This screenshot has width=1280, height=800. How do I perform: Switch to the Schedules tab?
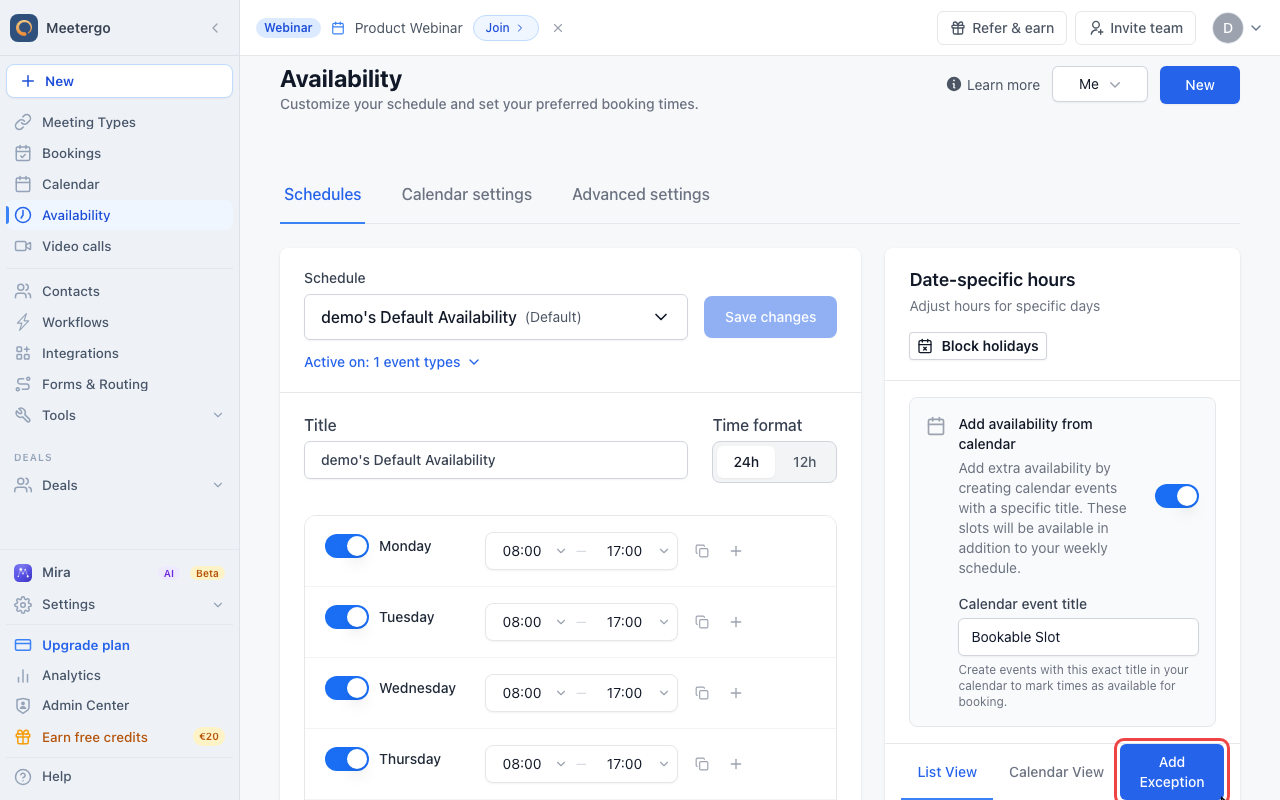322,195
